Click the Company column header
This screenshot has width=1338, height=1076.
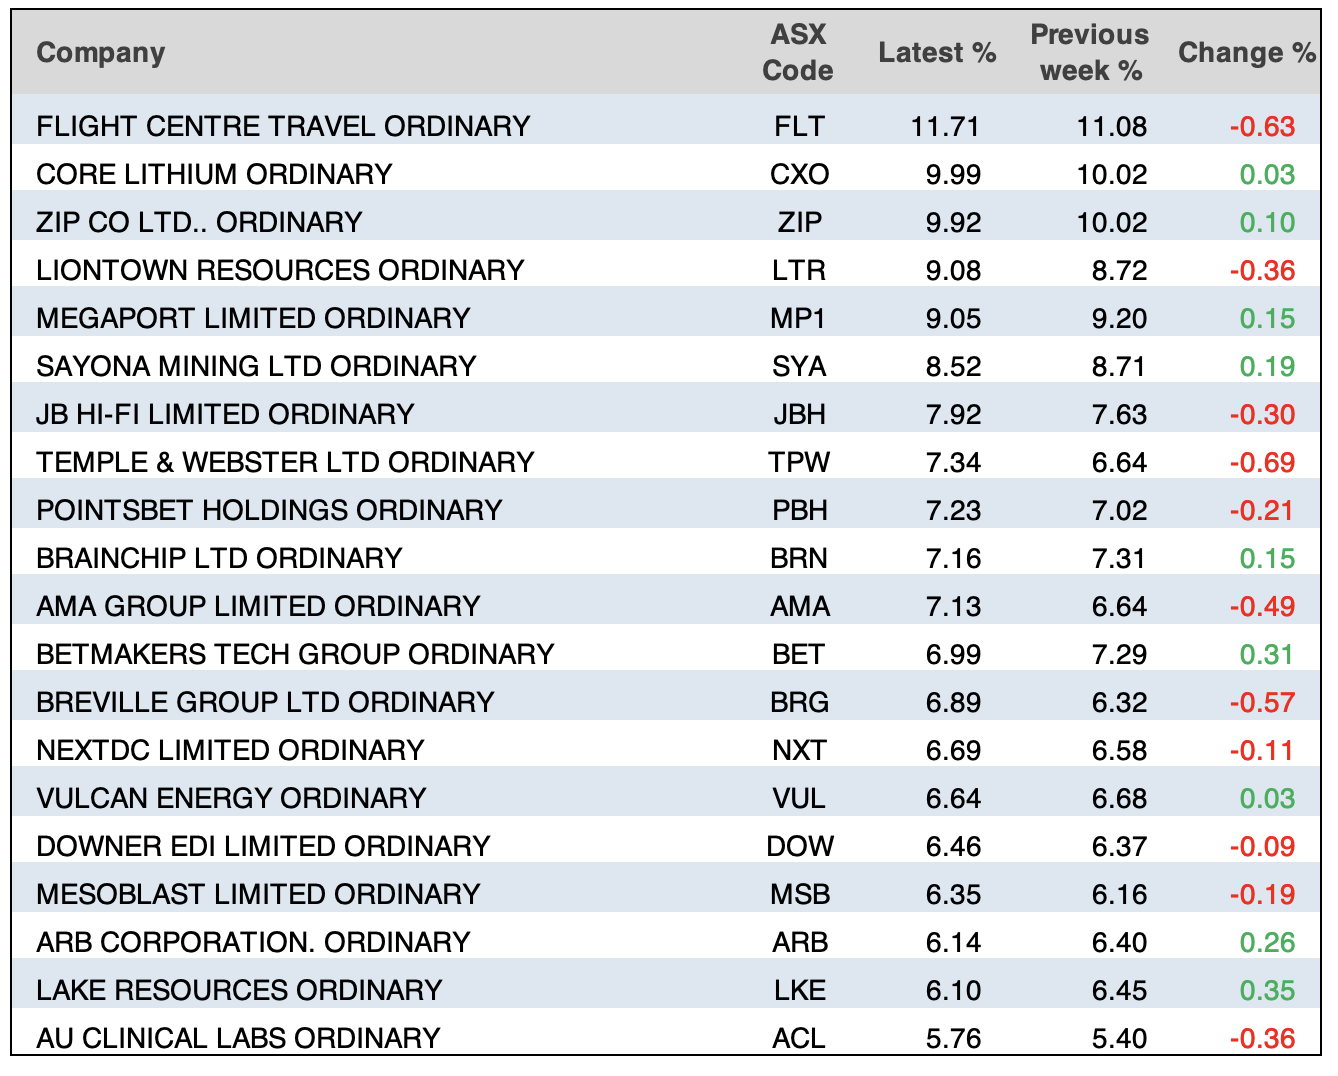(x=101, y=53)
